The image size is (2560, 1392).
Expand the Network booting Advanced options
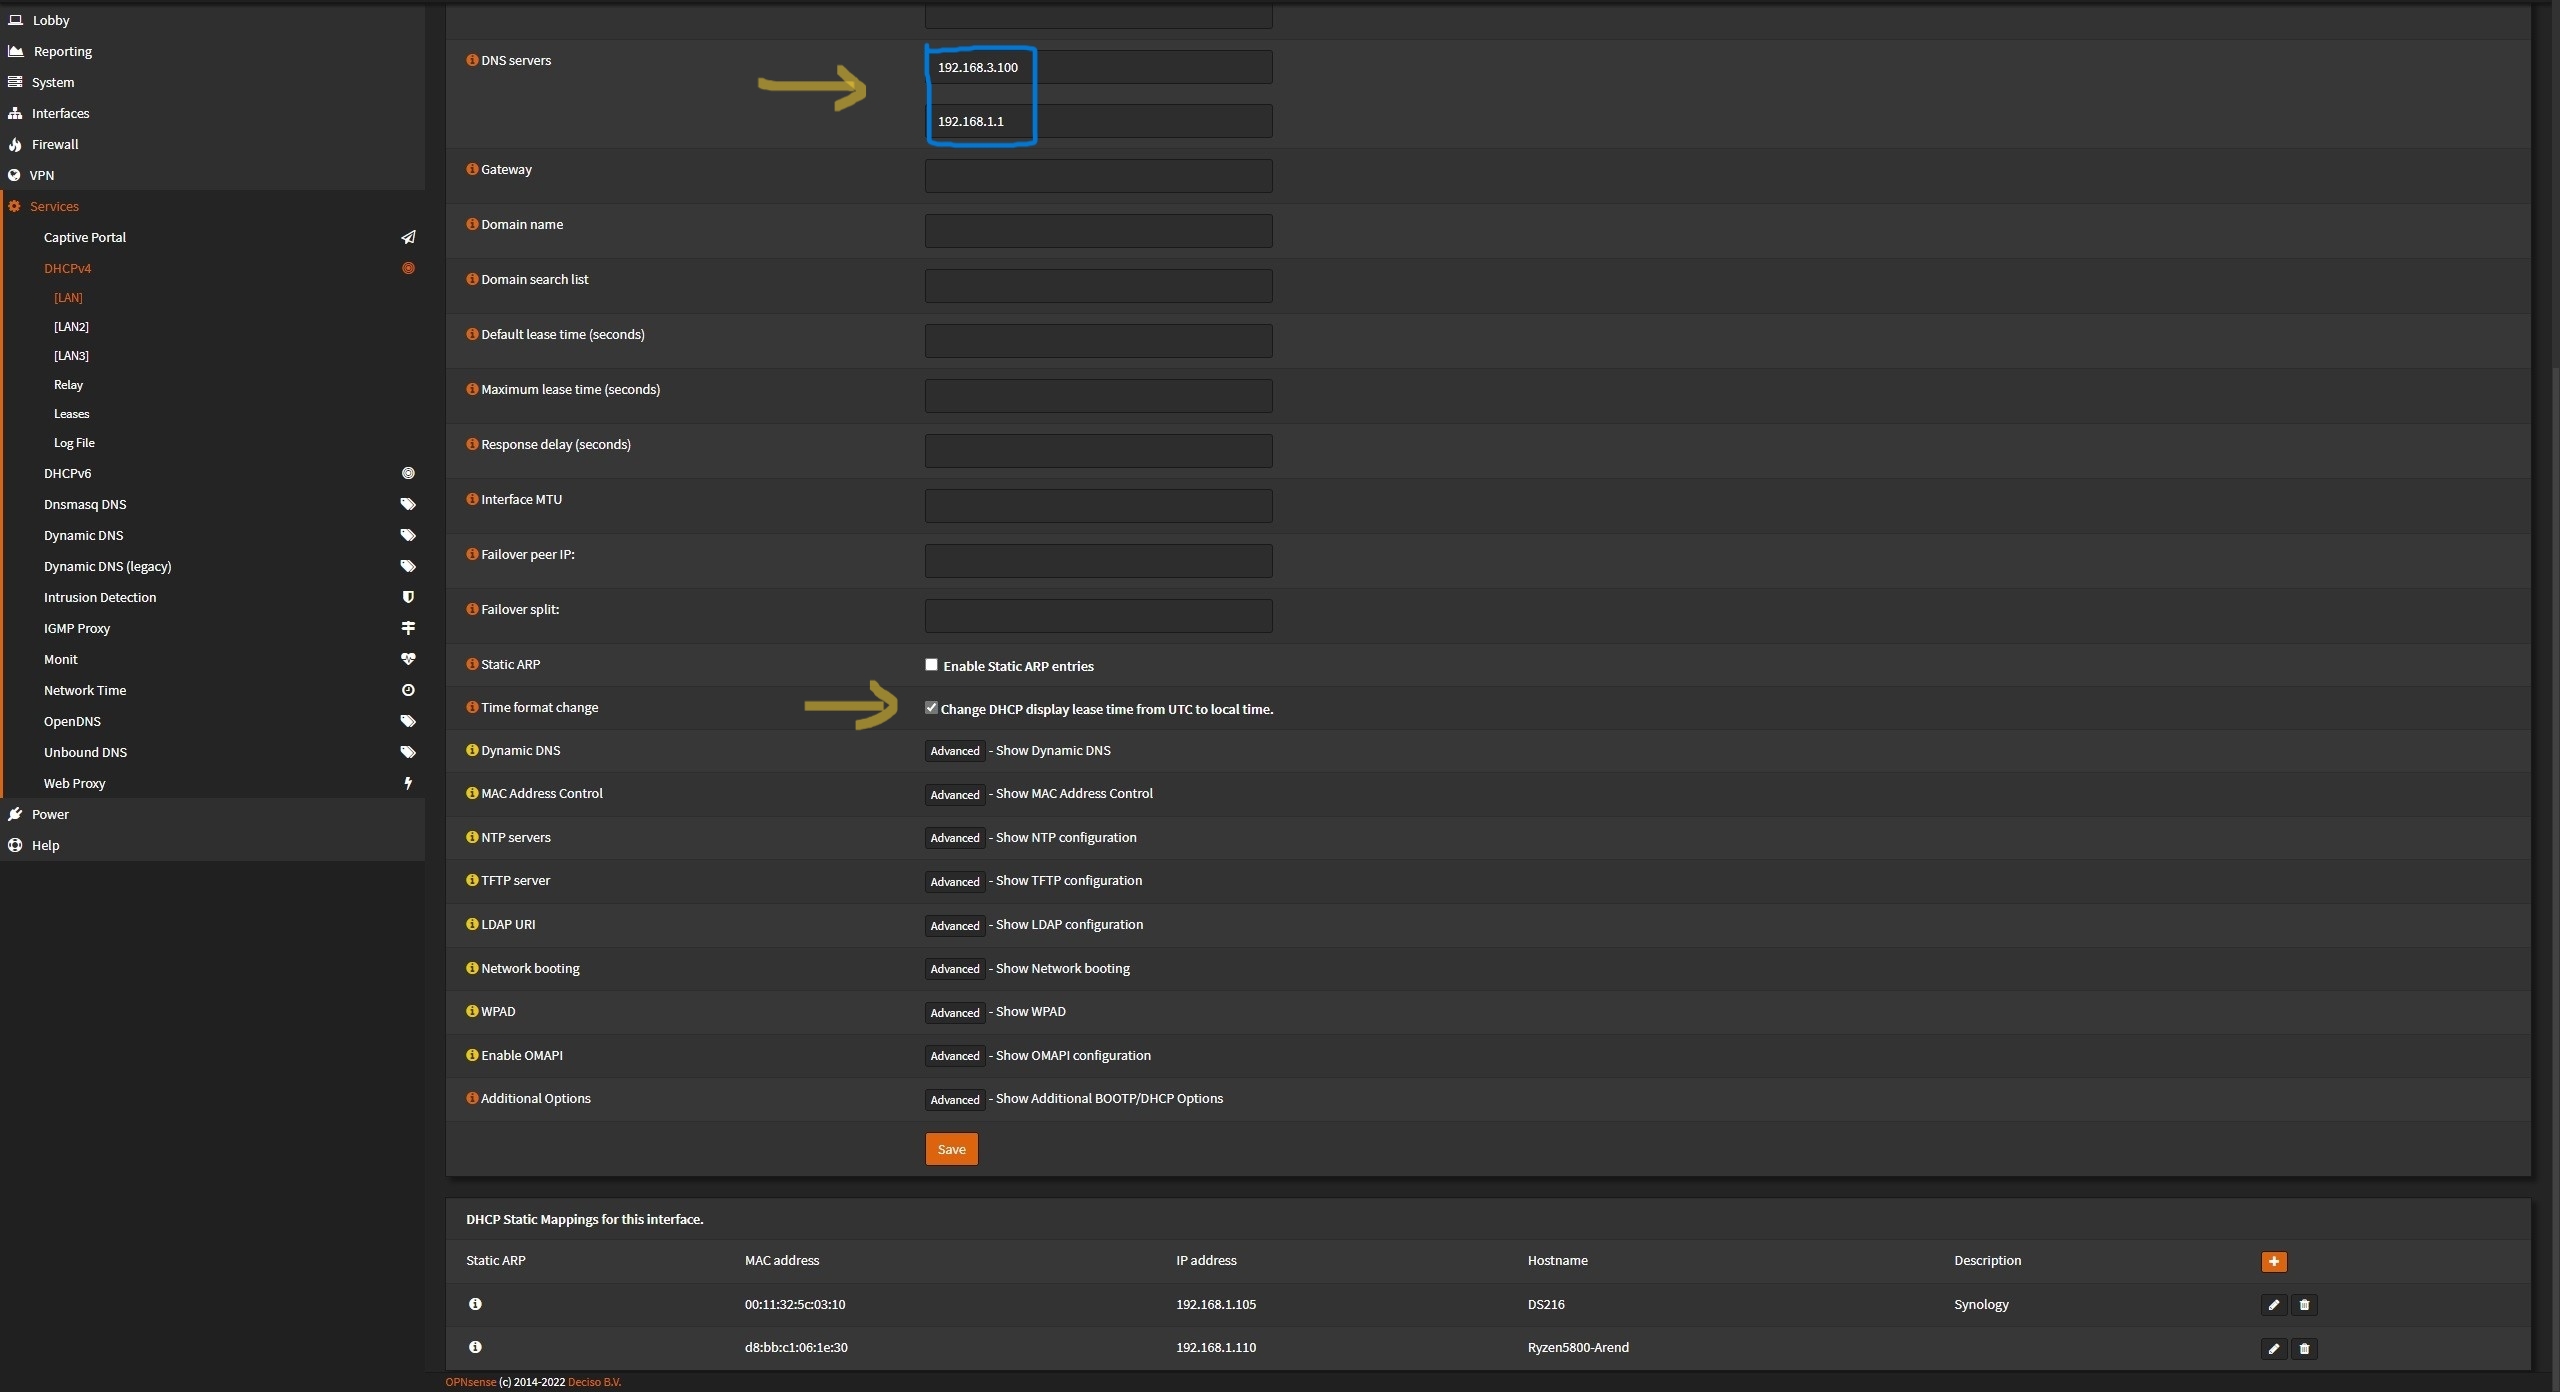[954, 969]
